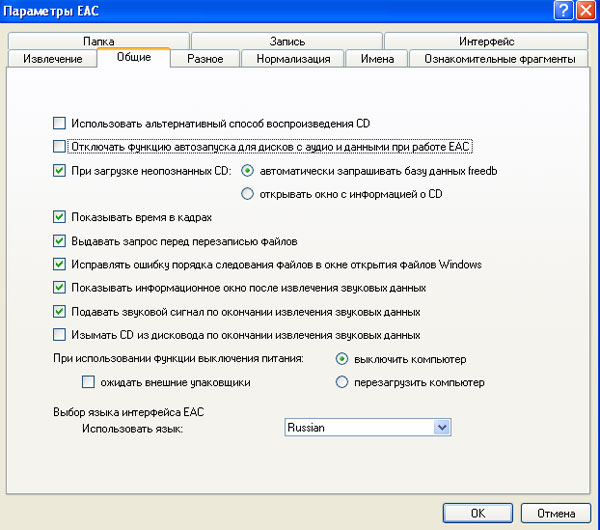The image size is (600, 530).
Task: Select открывать окно с информацией о CD
Action: point(247,194)
